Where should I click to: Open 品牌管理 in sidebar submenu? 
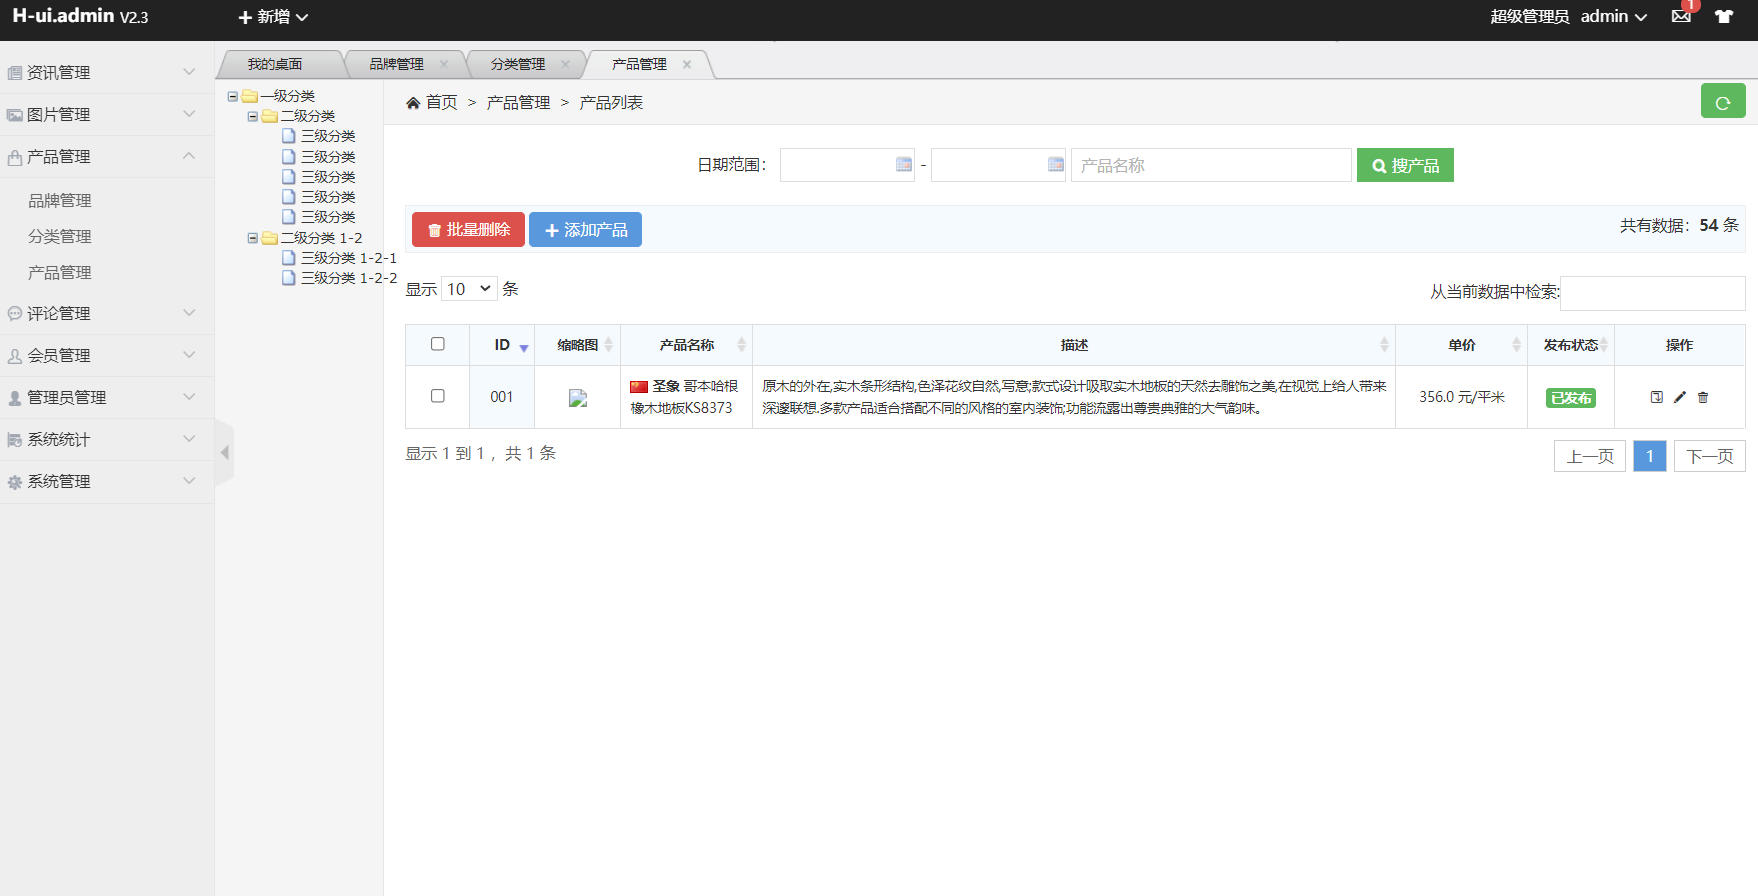point(60,200)
